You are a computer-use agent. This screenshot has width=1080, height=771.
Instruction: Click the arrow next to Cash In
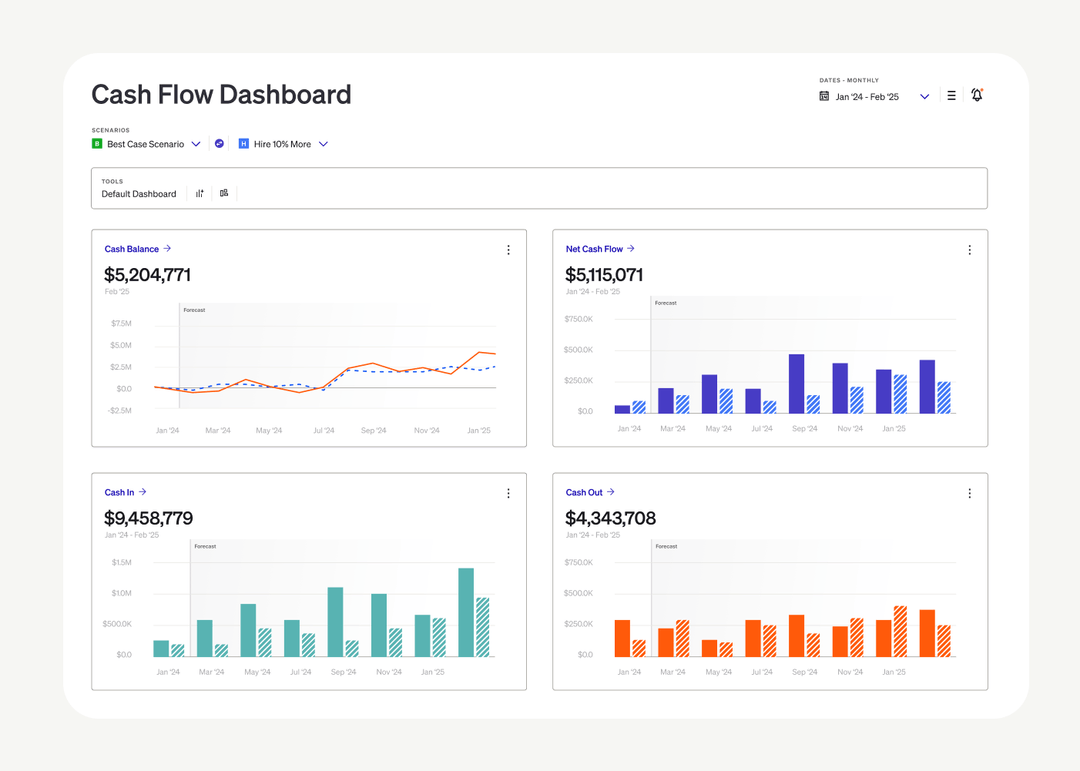coord(143,492)
